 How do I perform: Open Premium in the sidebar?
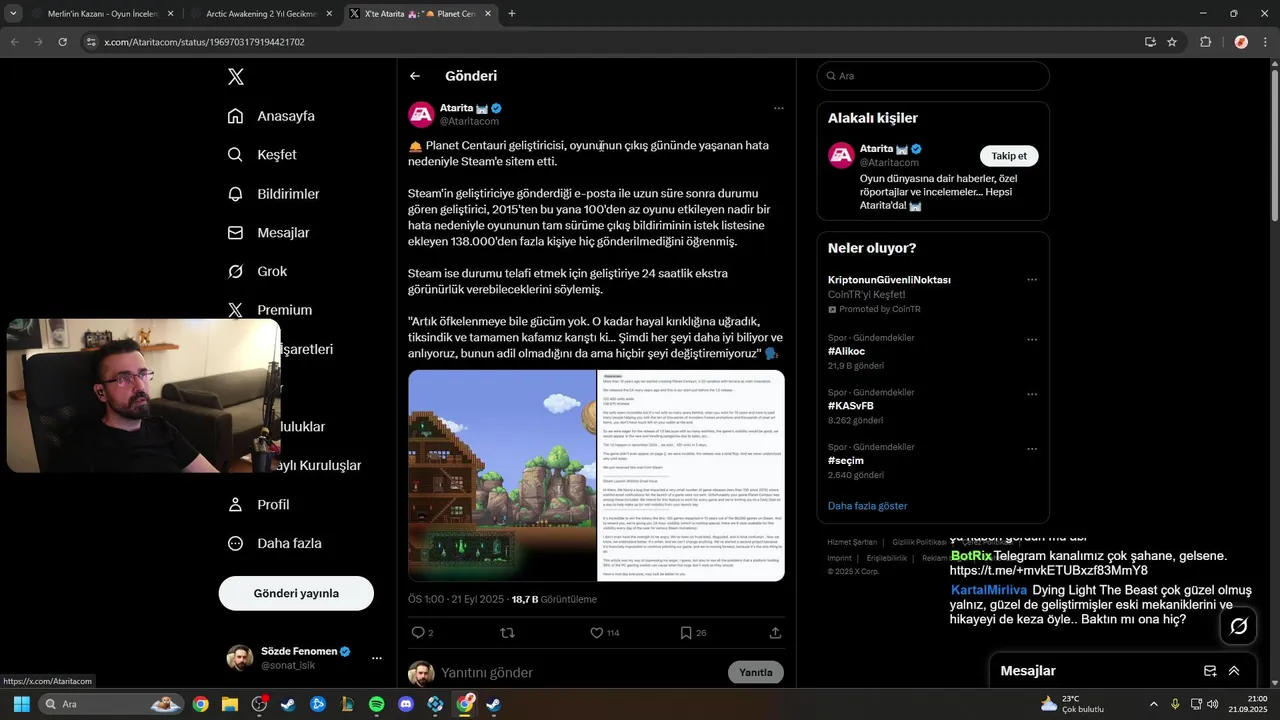pyautogui.click(x=269, y=310)
